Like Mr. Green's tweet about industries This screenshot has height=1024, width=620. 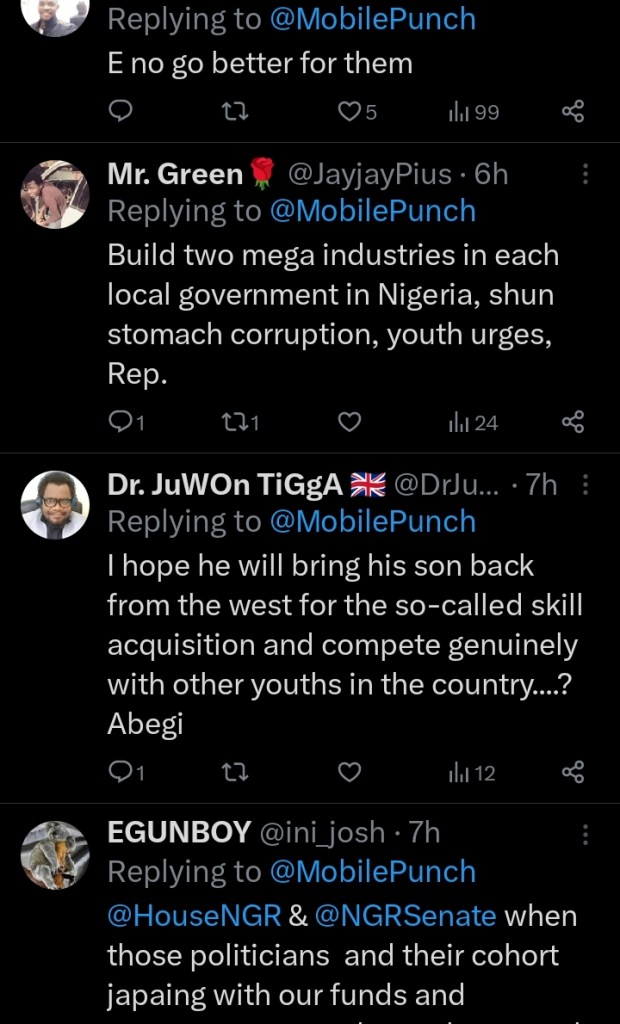pos(349,423)
